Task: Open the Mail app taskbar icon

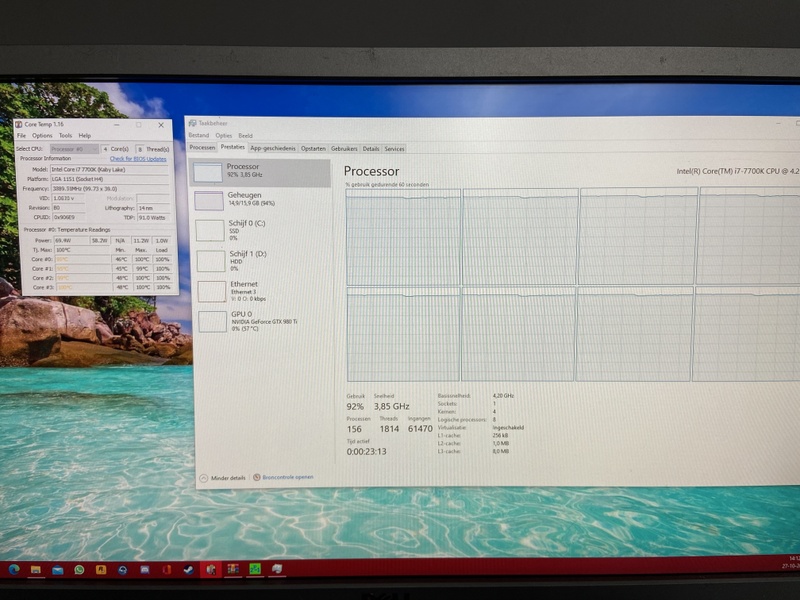Action: [58, 569]
